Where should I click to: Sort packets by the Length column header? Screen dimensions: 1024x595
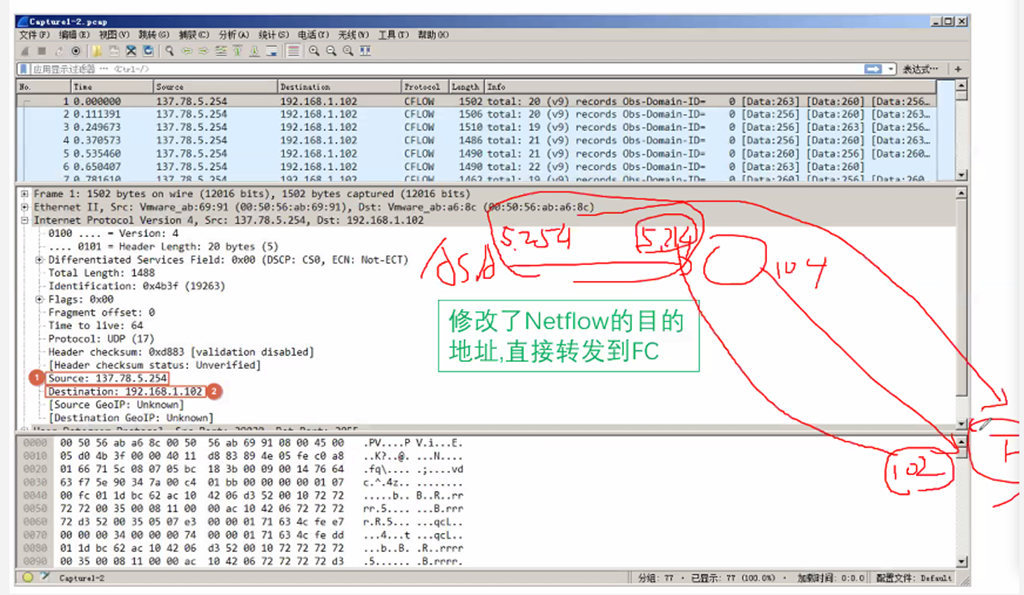(x=466, y=86)
